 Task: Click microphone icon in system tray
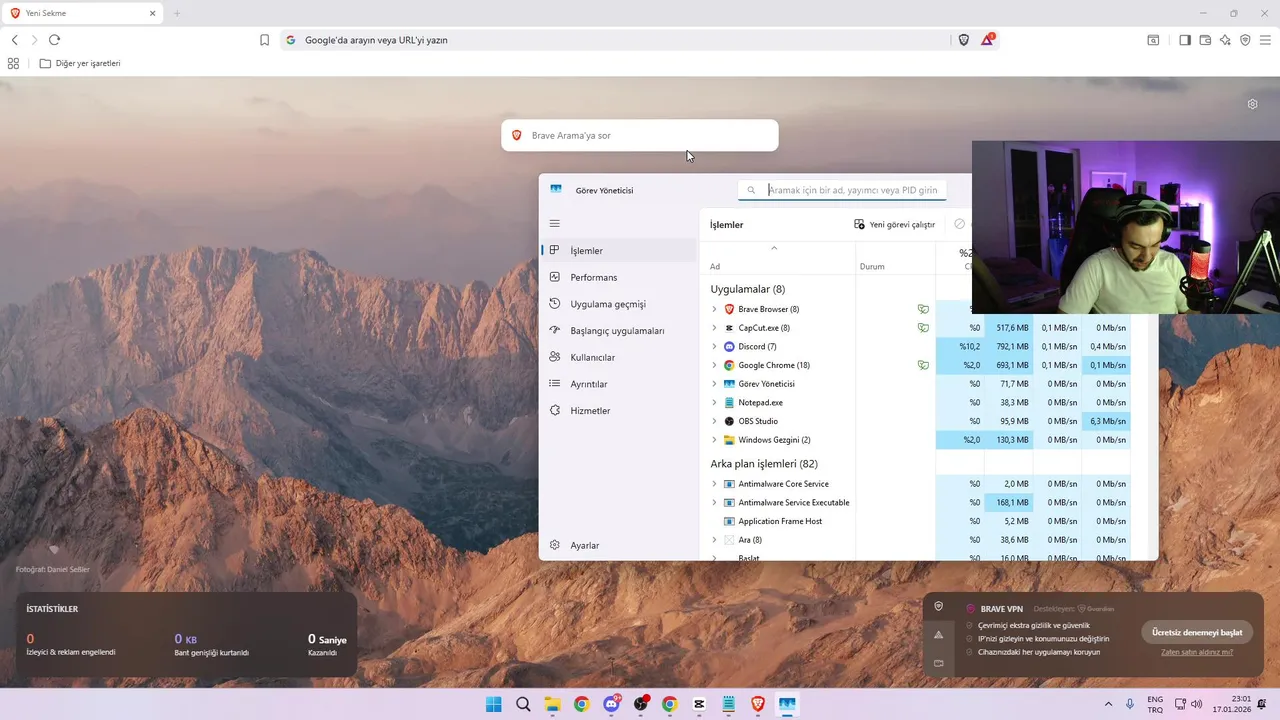[1130, 704]
